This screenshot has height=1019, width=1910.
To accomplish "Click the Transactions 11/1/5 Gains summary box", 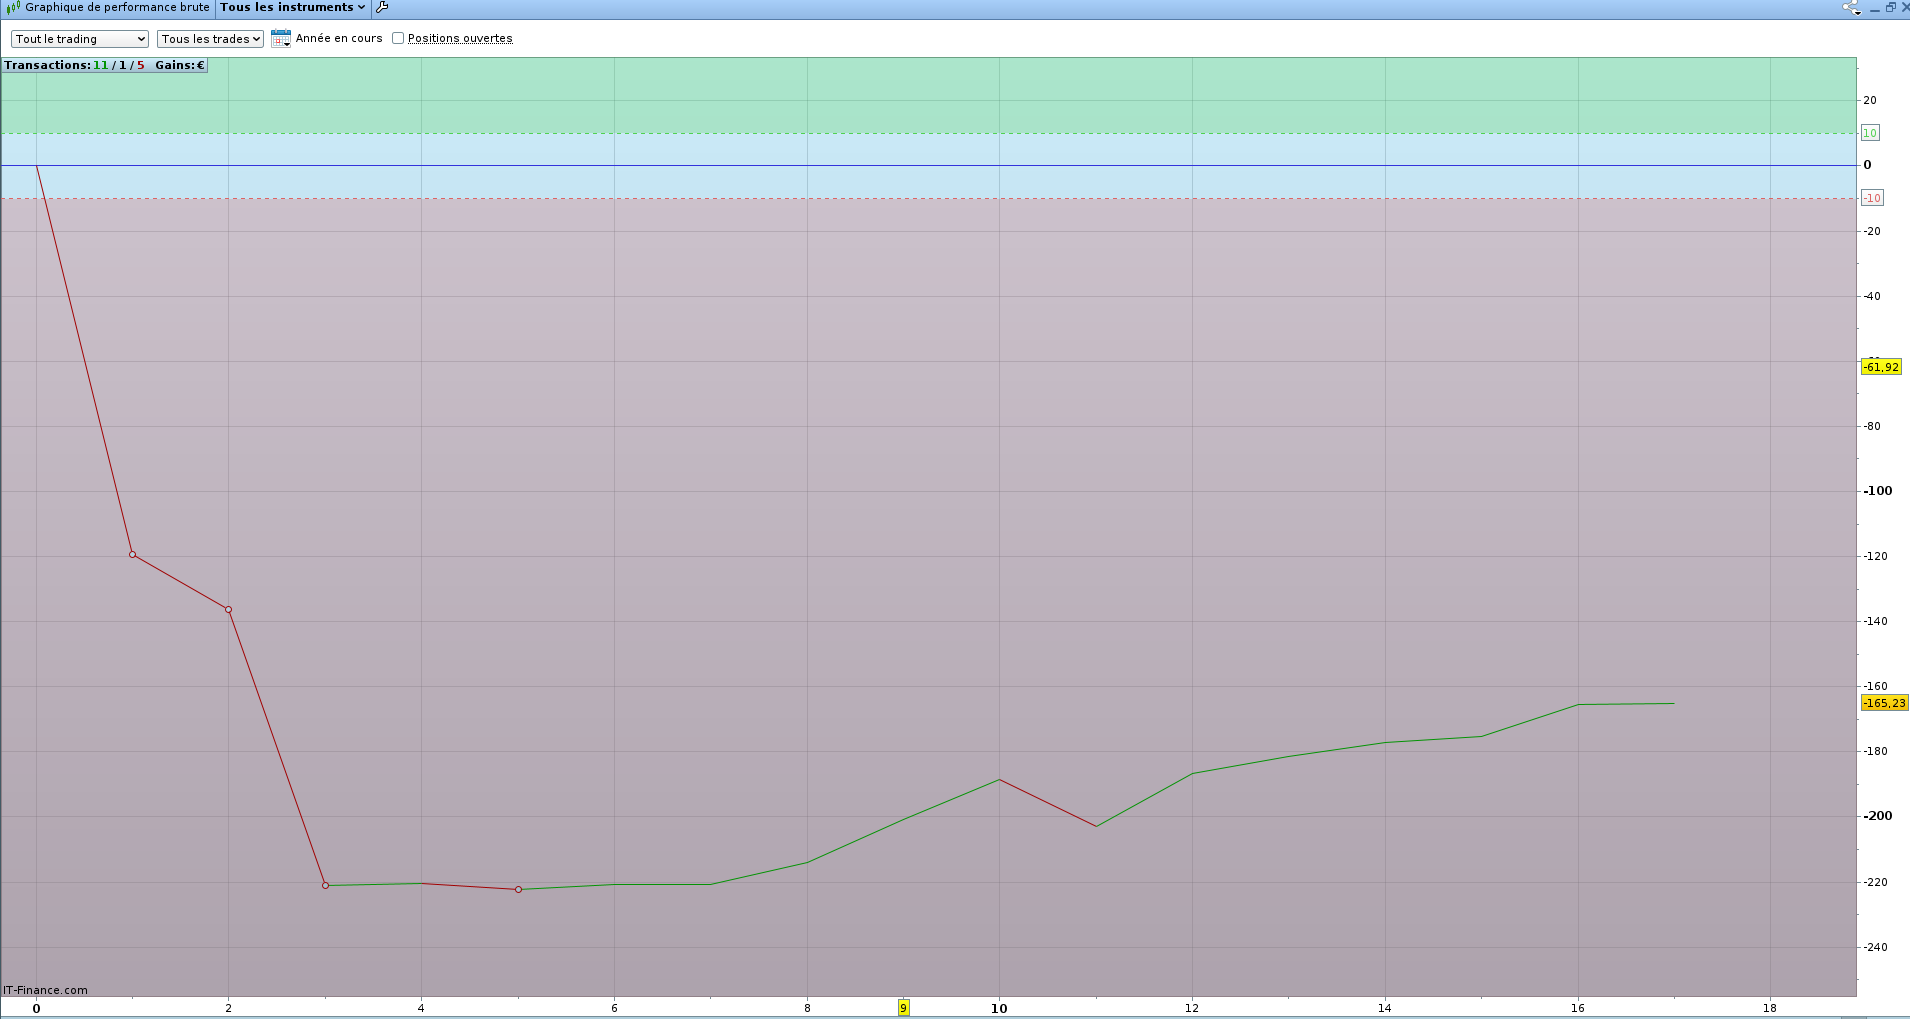I will [x=104, y=65].
